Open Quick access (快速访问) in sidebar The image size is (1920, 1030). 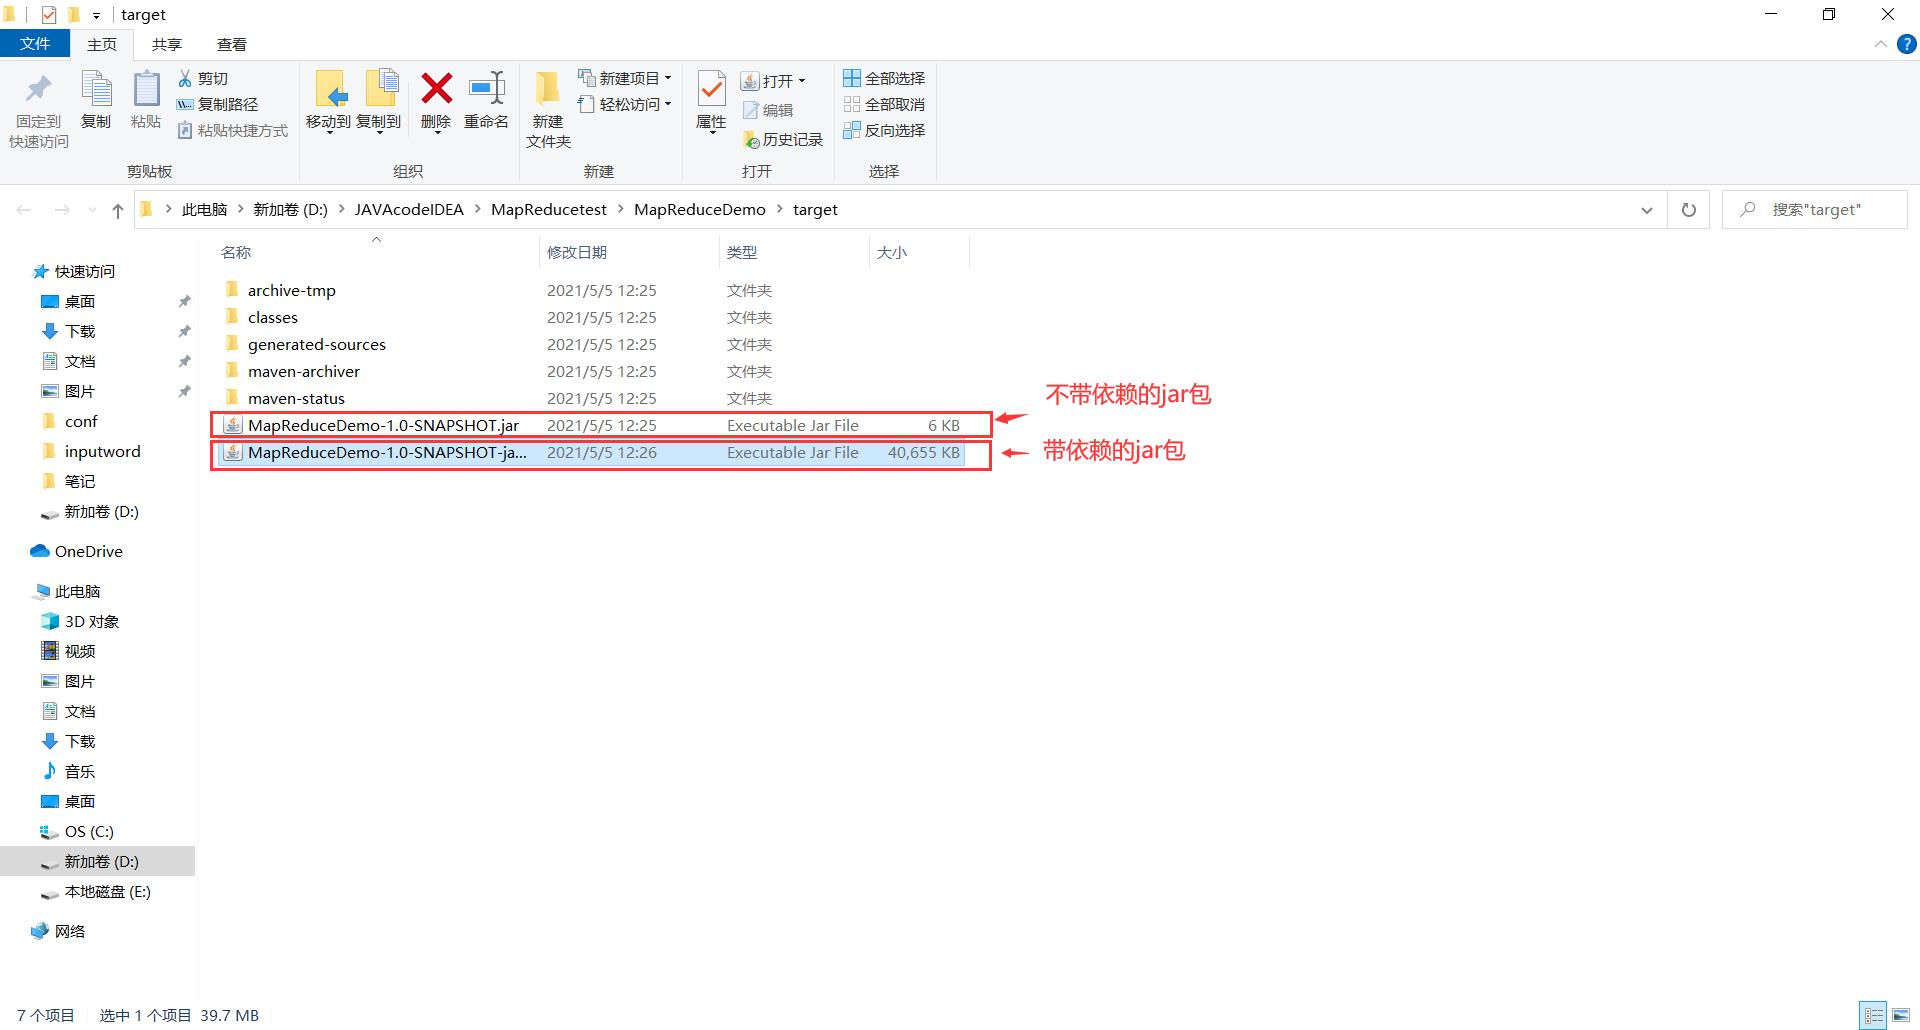pyautogui.click(x=84, y=271)
